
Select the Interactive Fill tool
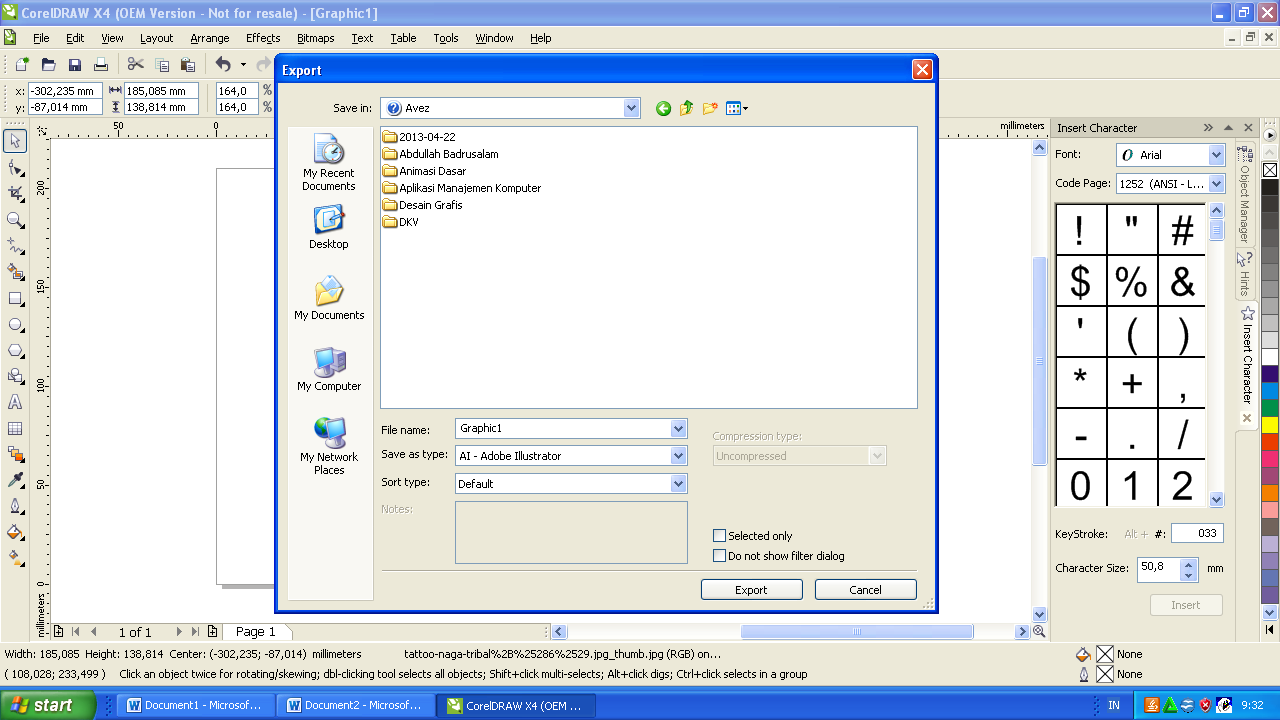(x=15, y=558)
